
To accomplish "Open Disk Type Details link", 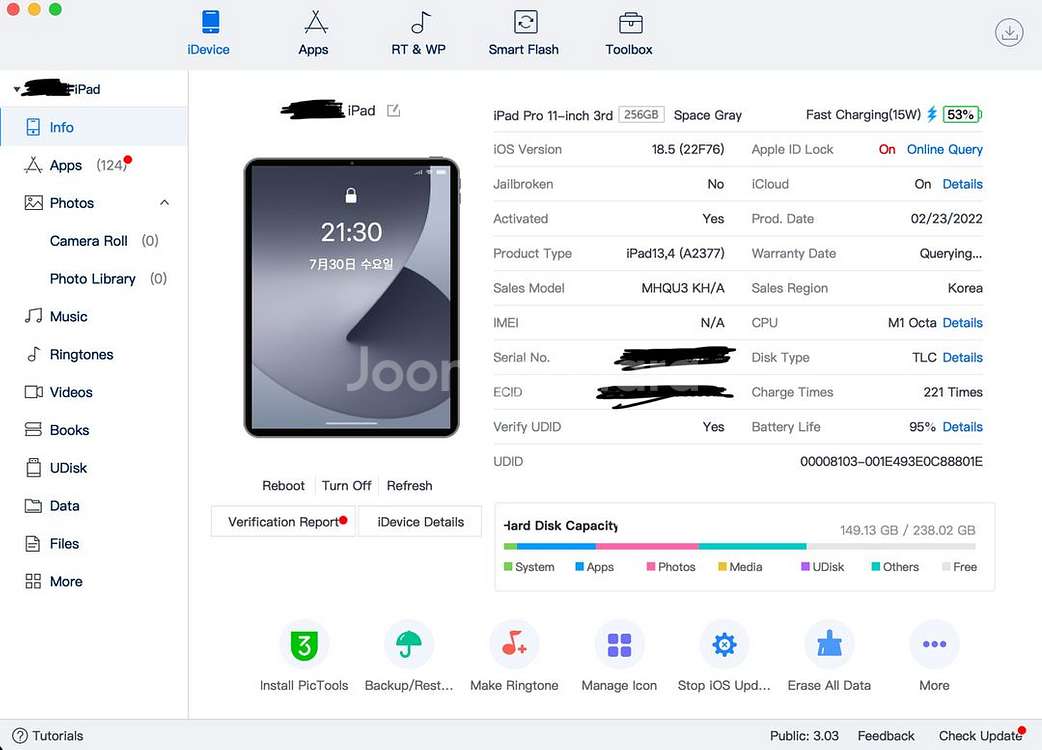I will pos(962,357).
